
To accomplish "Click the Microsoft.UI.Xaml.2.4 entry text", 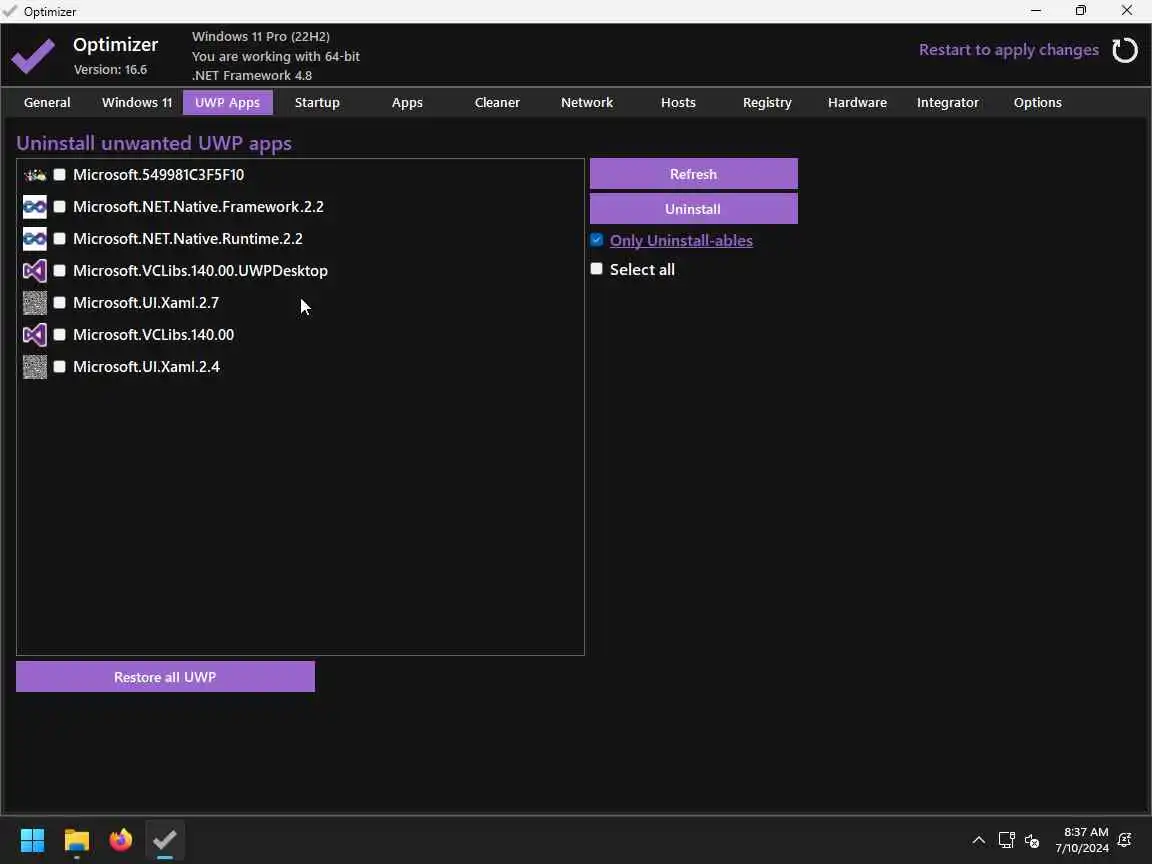I will coord(146,367).
